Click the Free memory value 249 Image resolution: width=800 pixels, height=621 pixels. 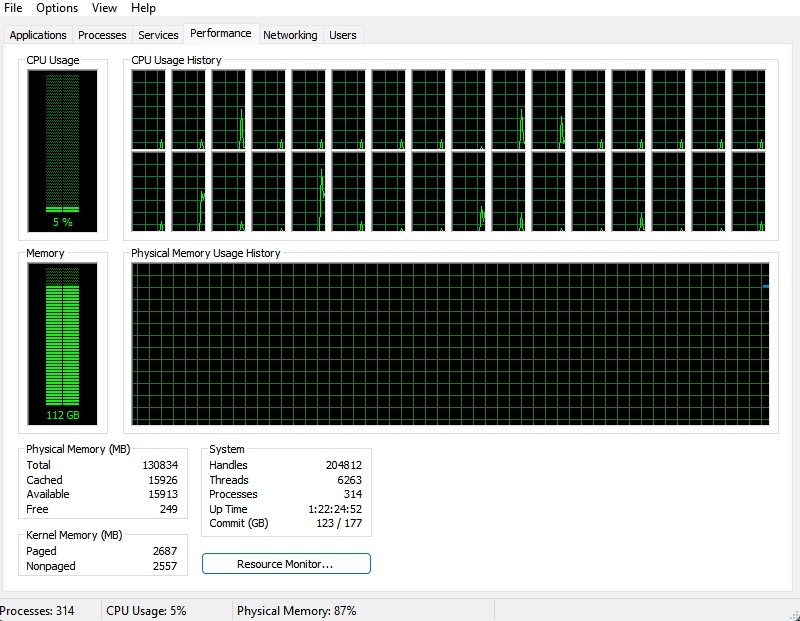click(x=168, y=509)
